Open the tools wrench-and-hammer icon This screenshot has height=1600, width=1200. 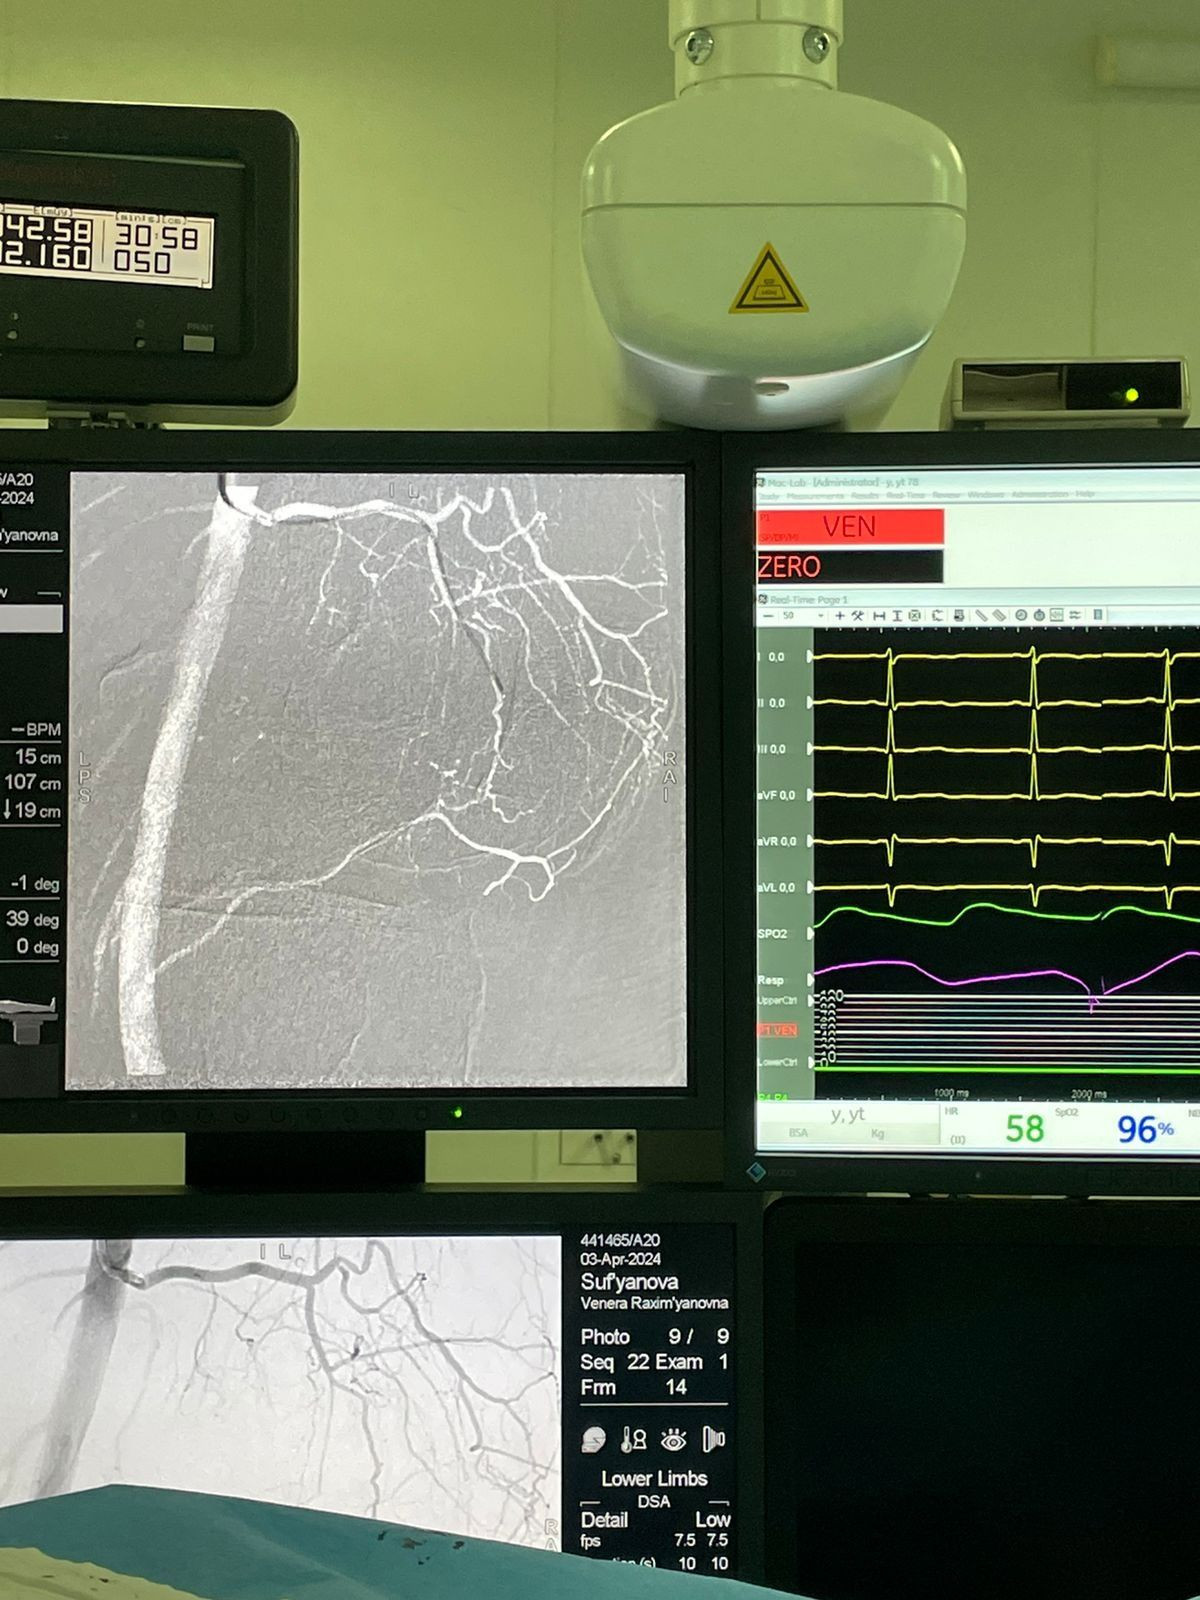coord(858,616)
